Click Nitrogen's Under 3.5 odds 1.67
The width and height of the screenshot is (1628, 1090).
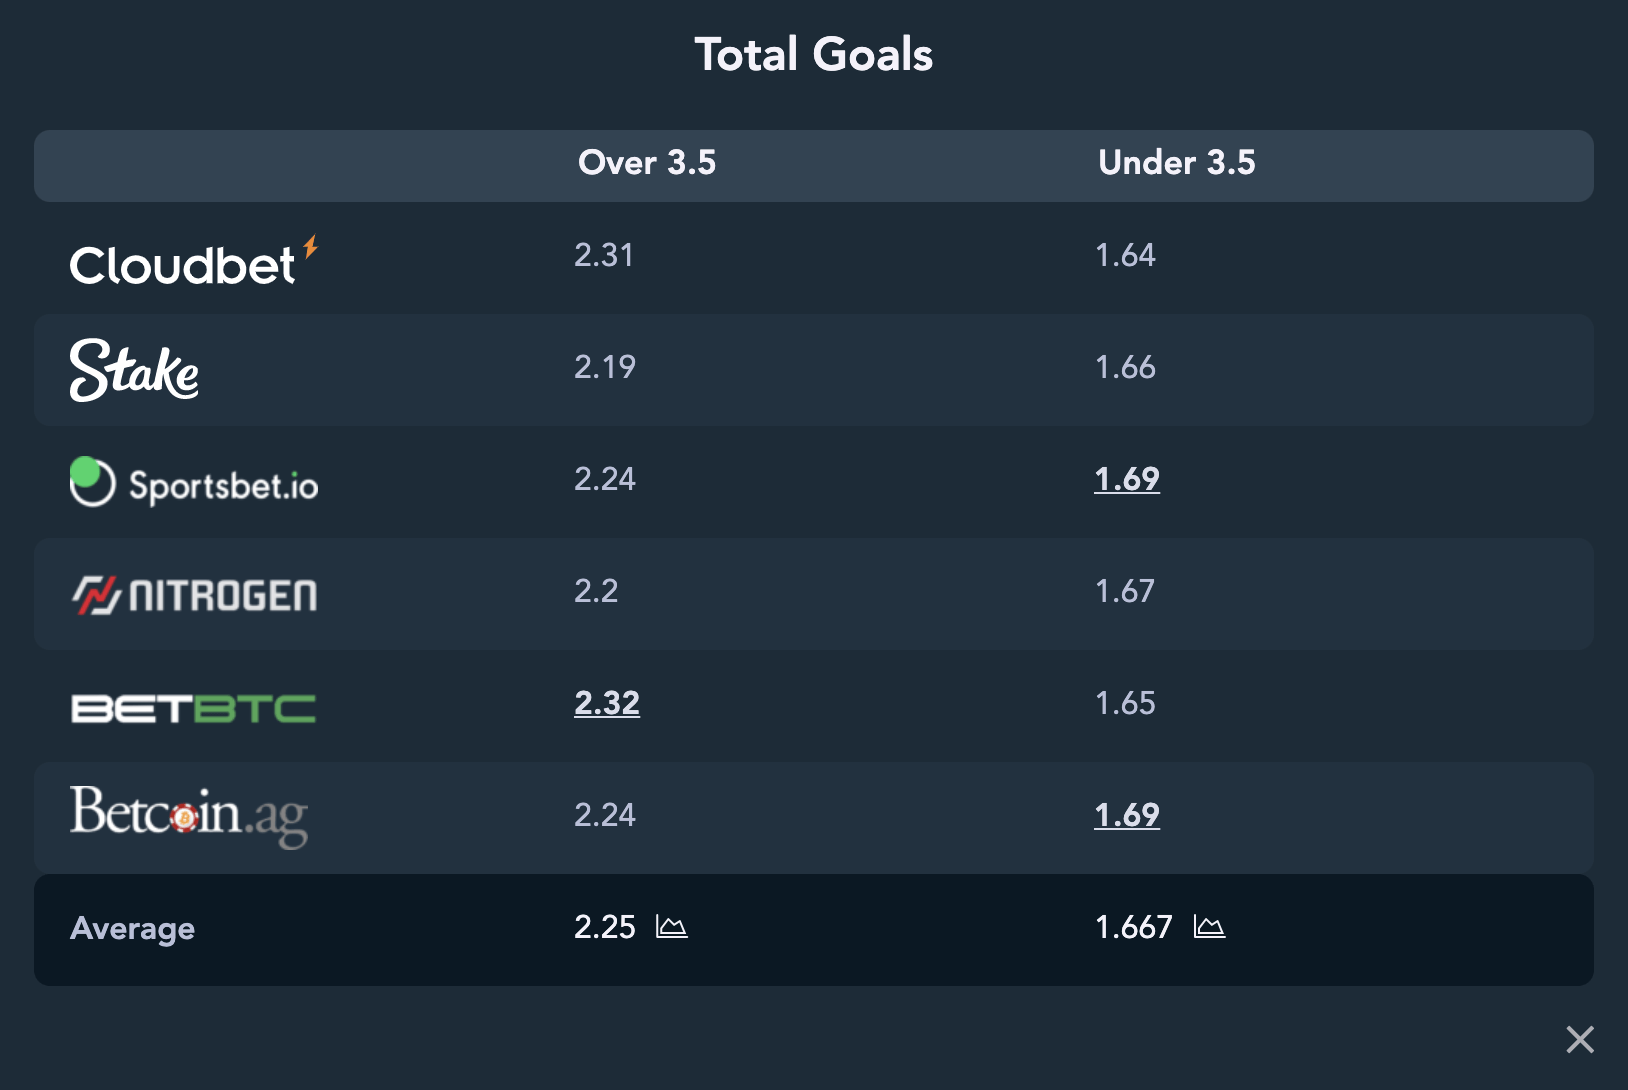click(1125, 591)
